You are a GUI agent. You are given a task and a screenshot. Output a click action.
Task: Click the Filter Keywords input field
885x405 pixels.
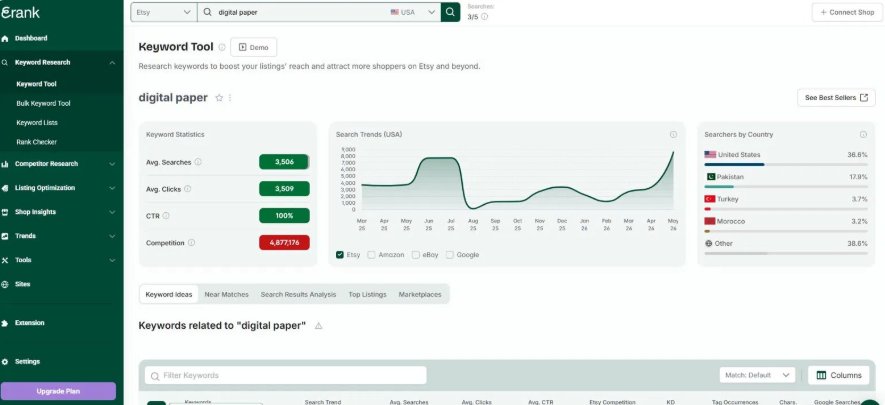[286, 376]
